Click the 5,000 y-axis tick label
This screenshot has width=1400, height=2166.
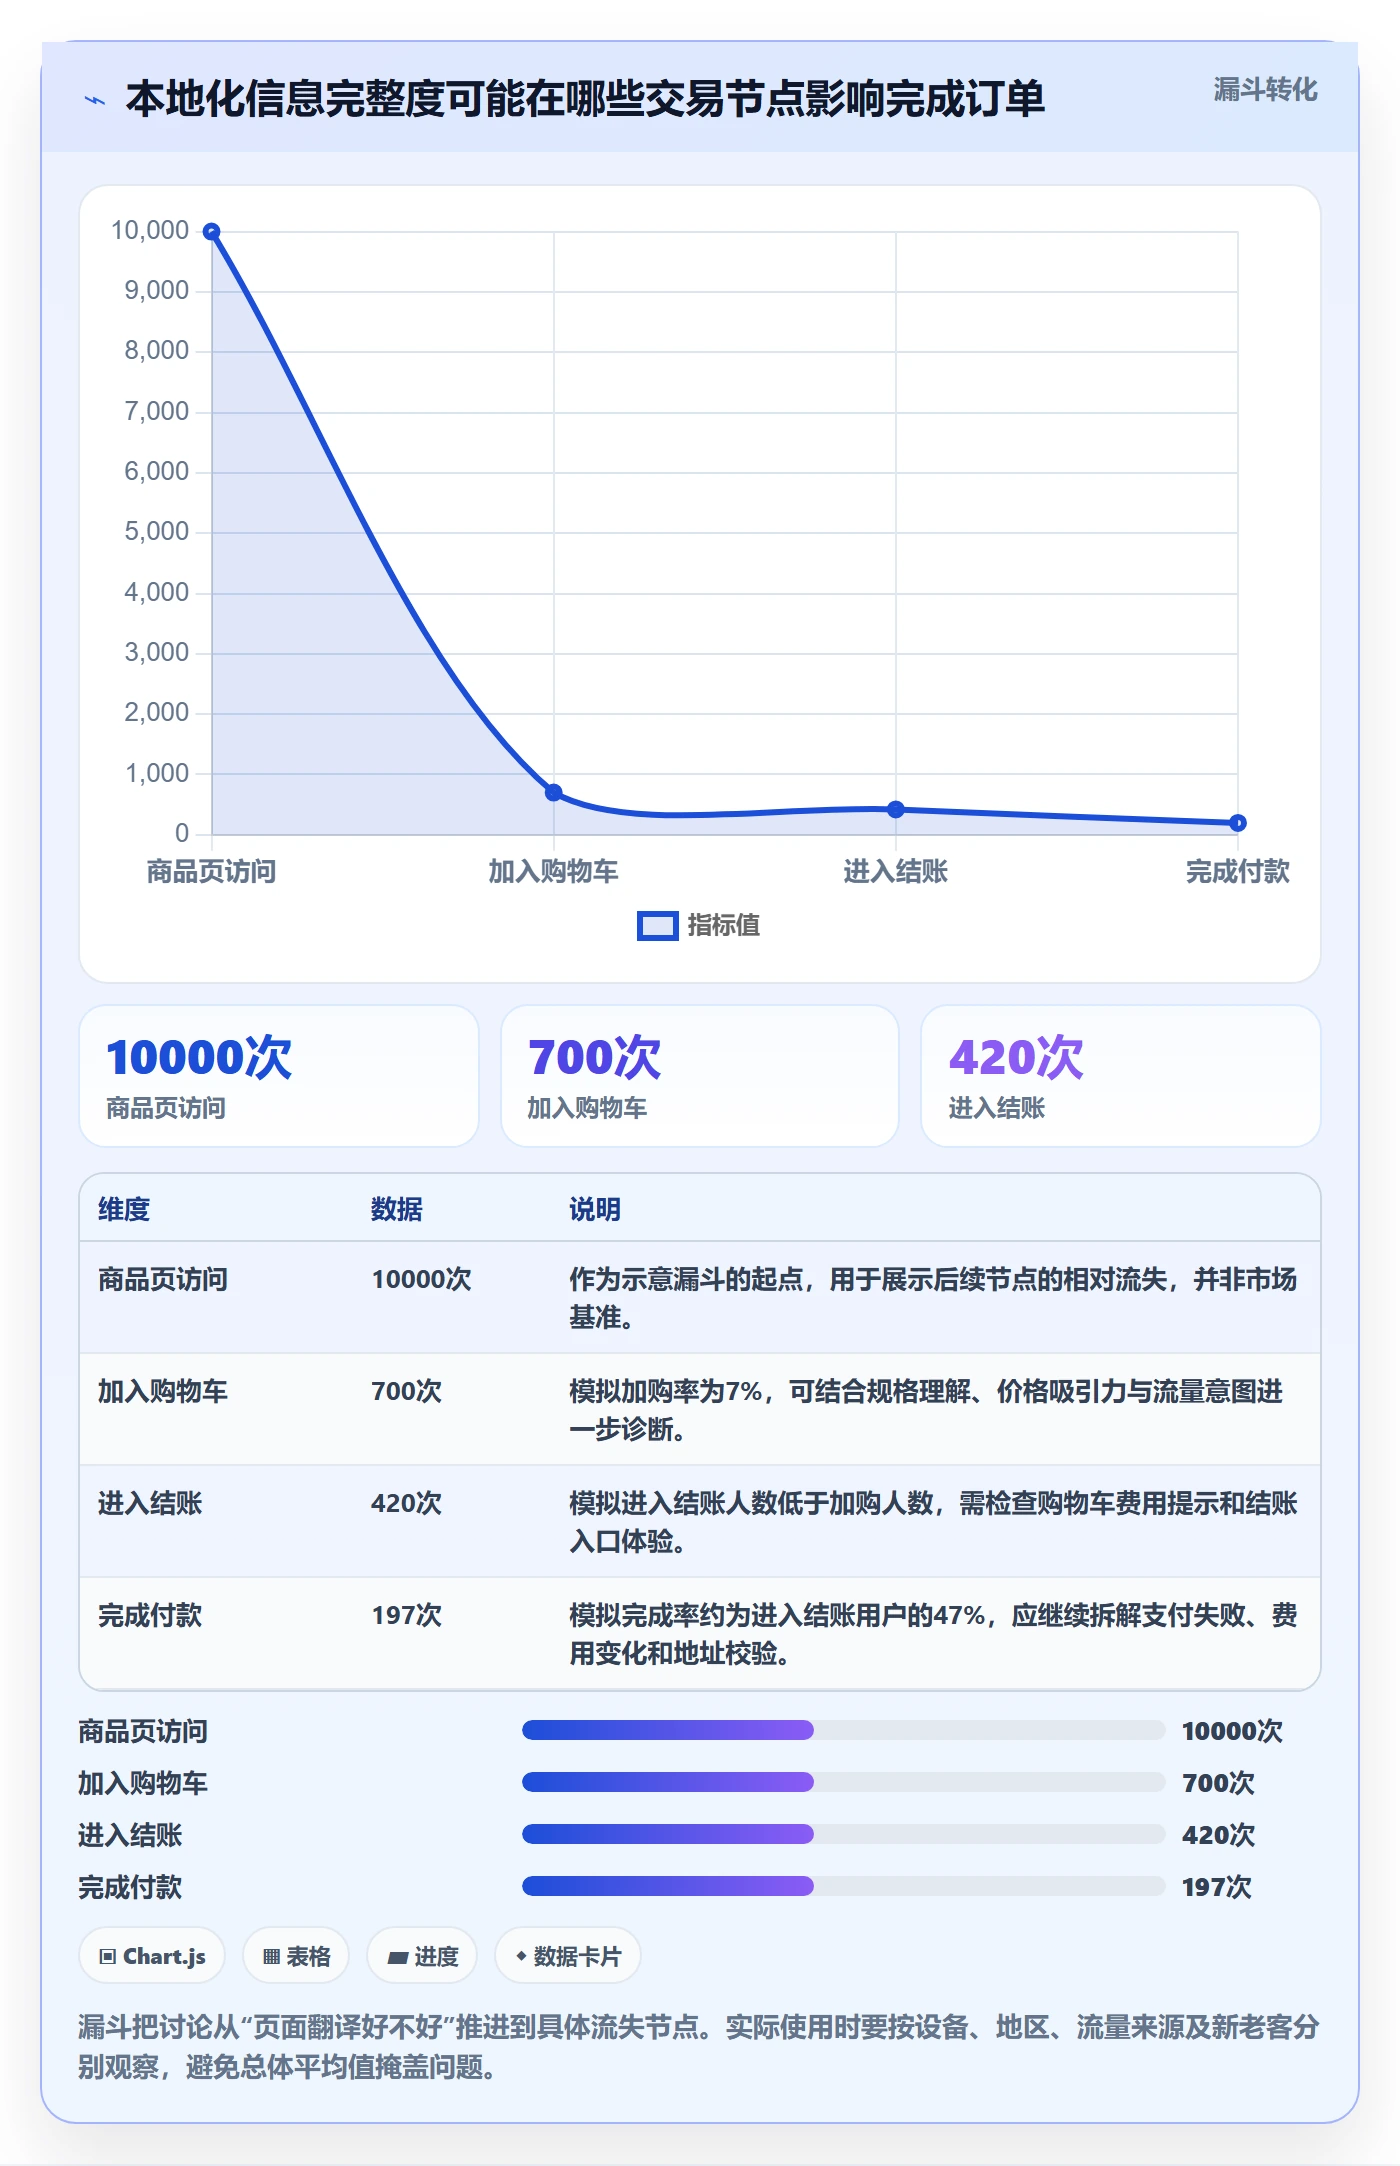tap(156, 532)
